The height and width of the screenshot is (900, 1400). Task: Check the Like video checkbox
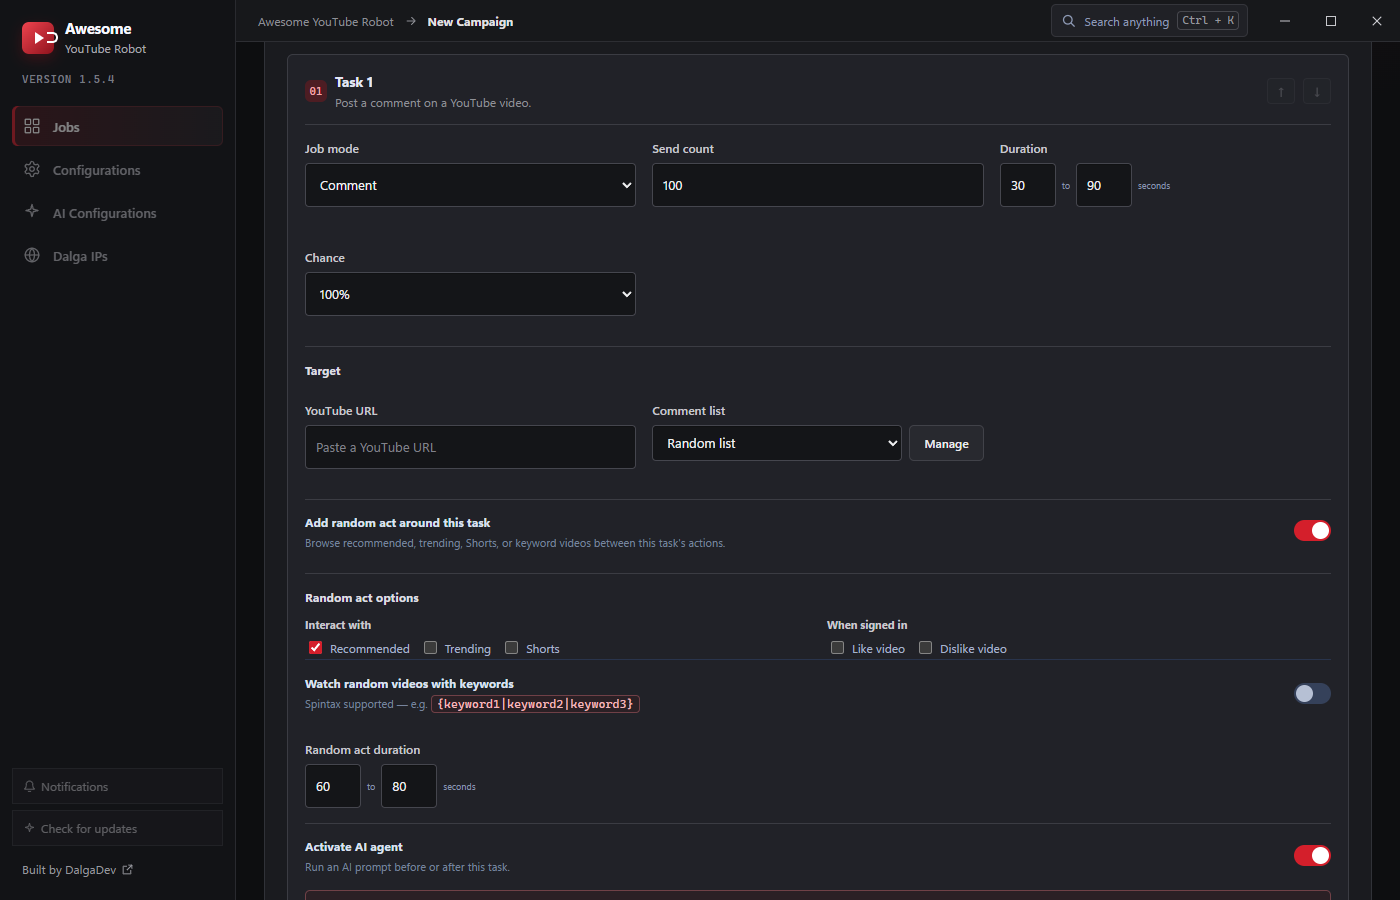click(838, 648)
